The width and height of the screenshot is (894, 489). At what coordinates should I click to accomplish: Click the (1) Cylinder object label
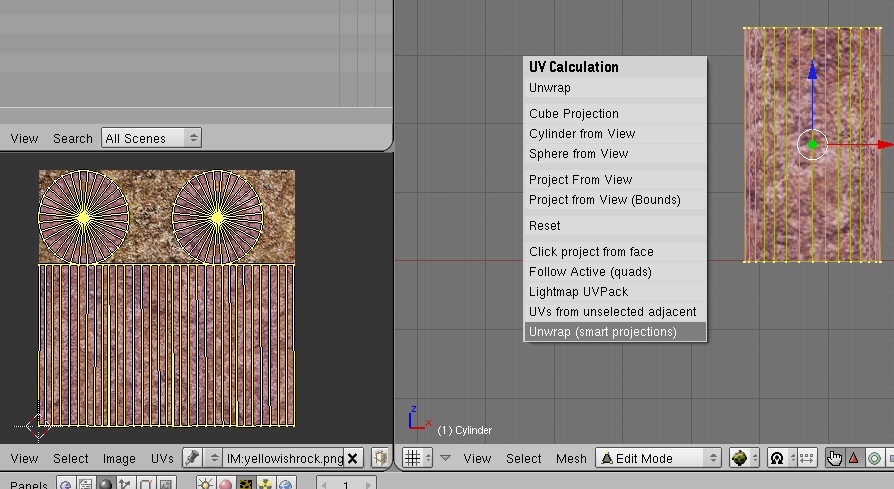(x=464, y=430)
